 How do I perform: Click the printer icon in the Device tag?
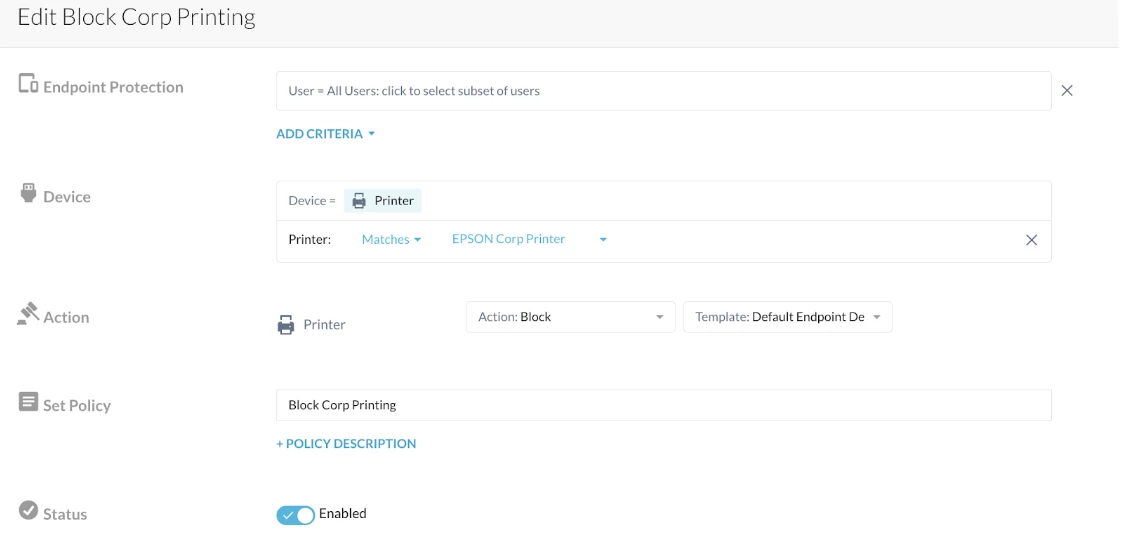[x=359, y=201]
